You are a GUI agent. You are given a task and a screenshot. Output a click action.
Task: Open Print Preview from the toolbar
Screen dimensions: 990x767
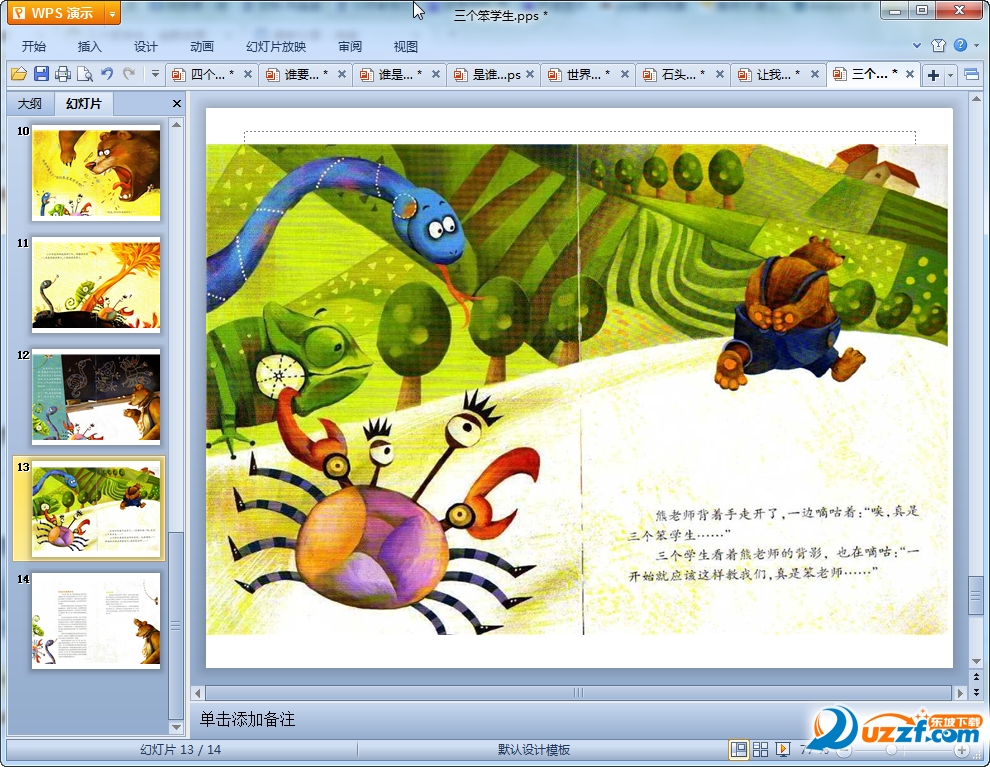(85, 74)
